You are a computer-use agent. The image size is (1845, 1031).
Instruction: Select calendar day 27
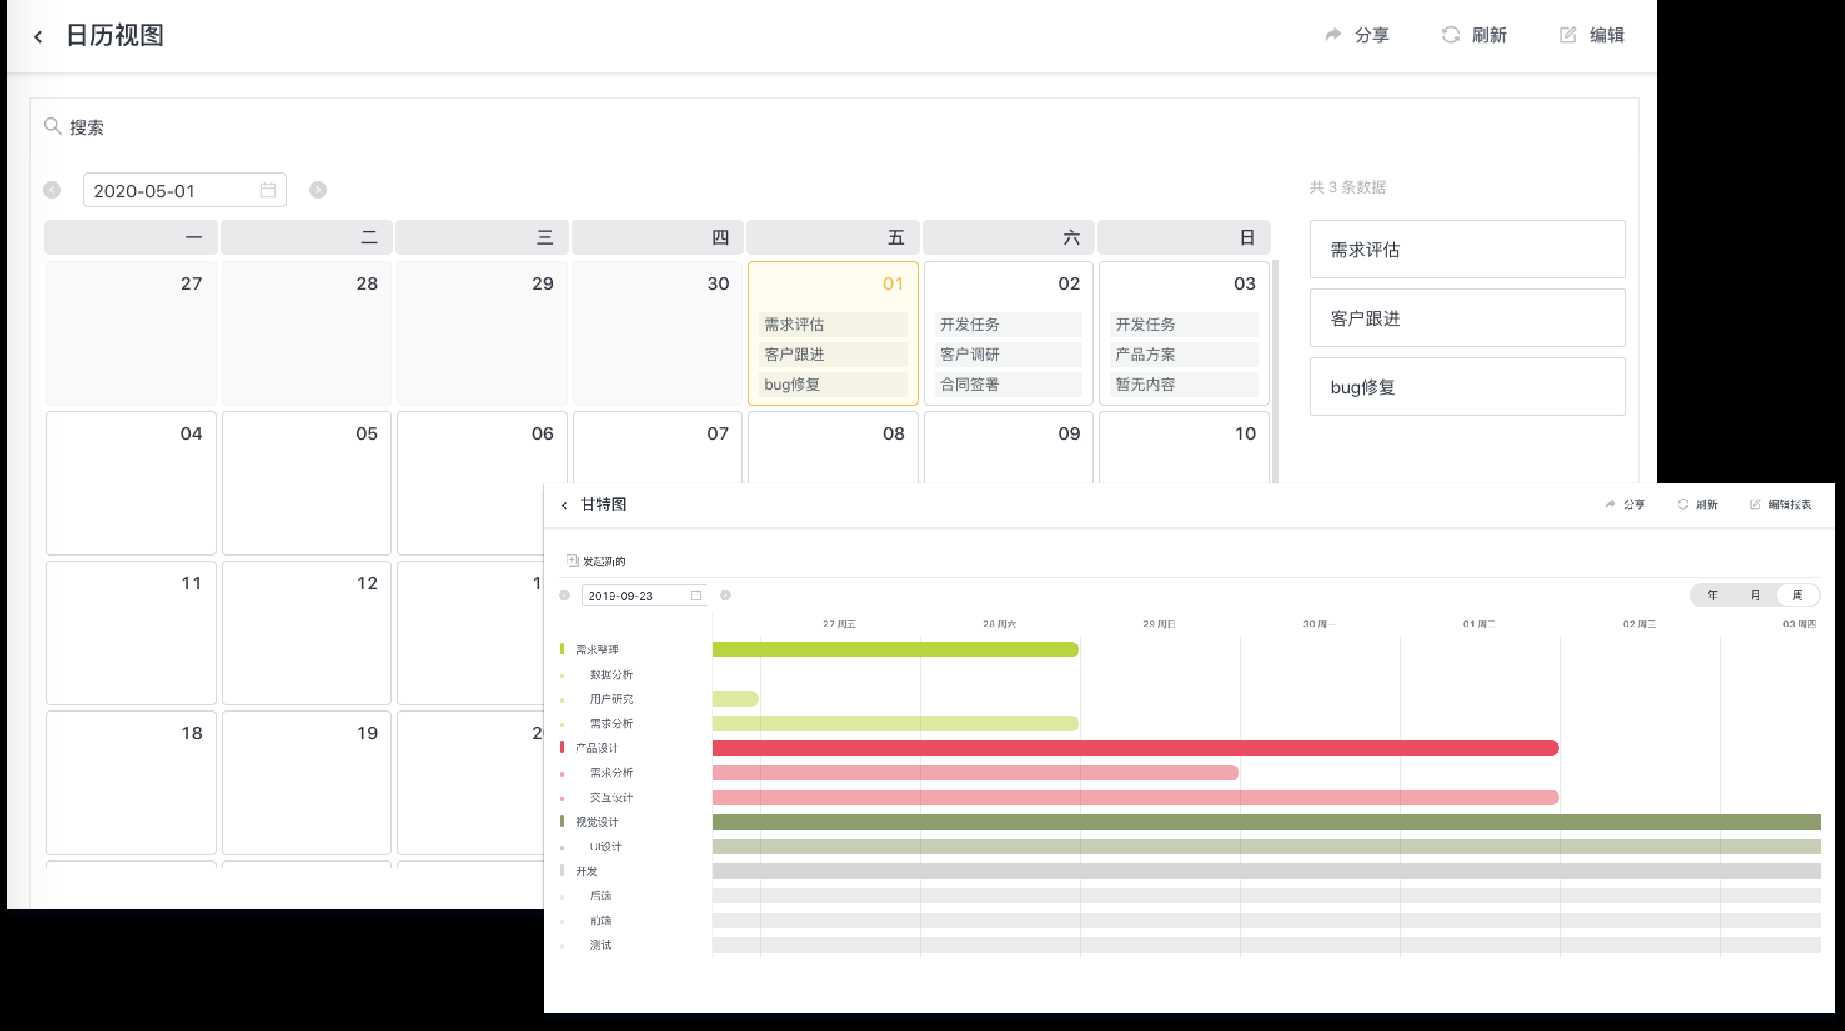tap(131, 333)
